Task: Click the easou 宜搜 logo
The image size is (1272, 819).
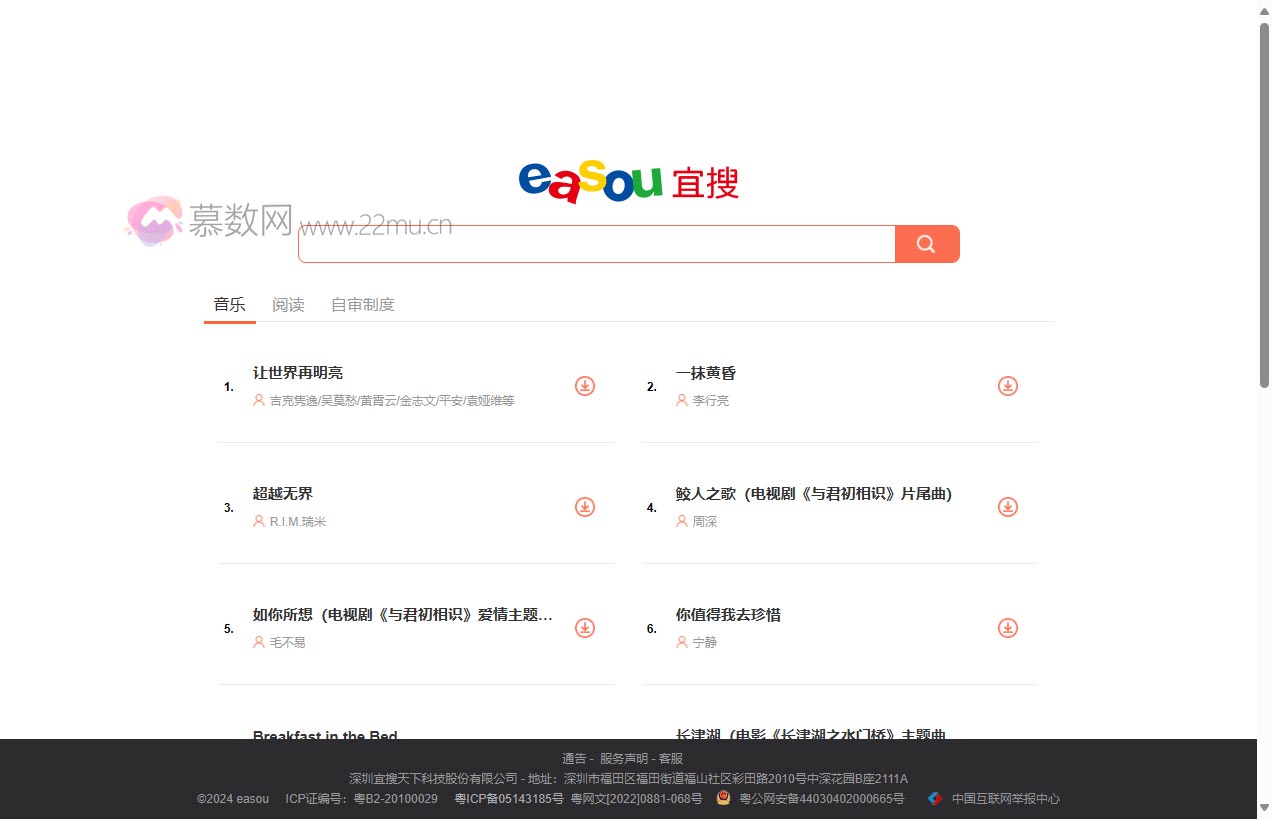Action: (x=628, y=182)
